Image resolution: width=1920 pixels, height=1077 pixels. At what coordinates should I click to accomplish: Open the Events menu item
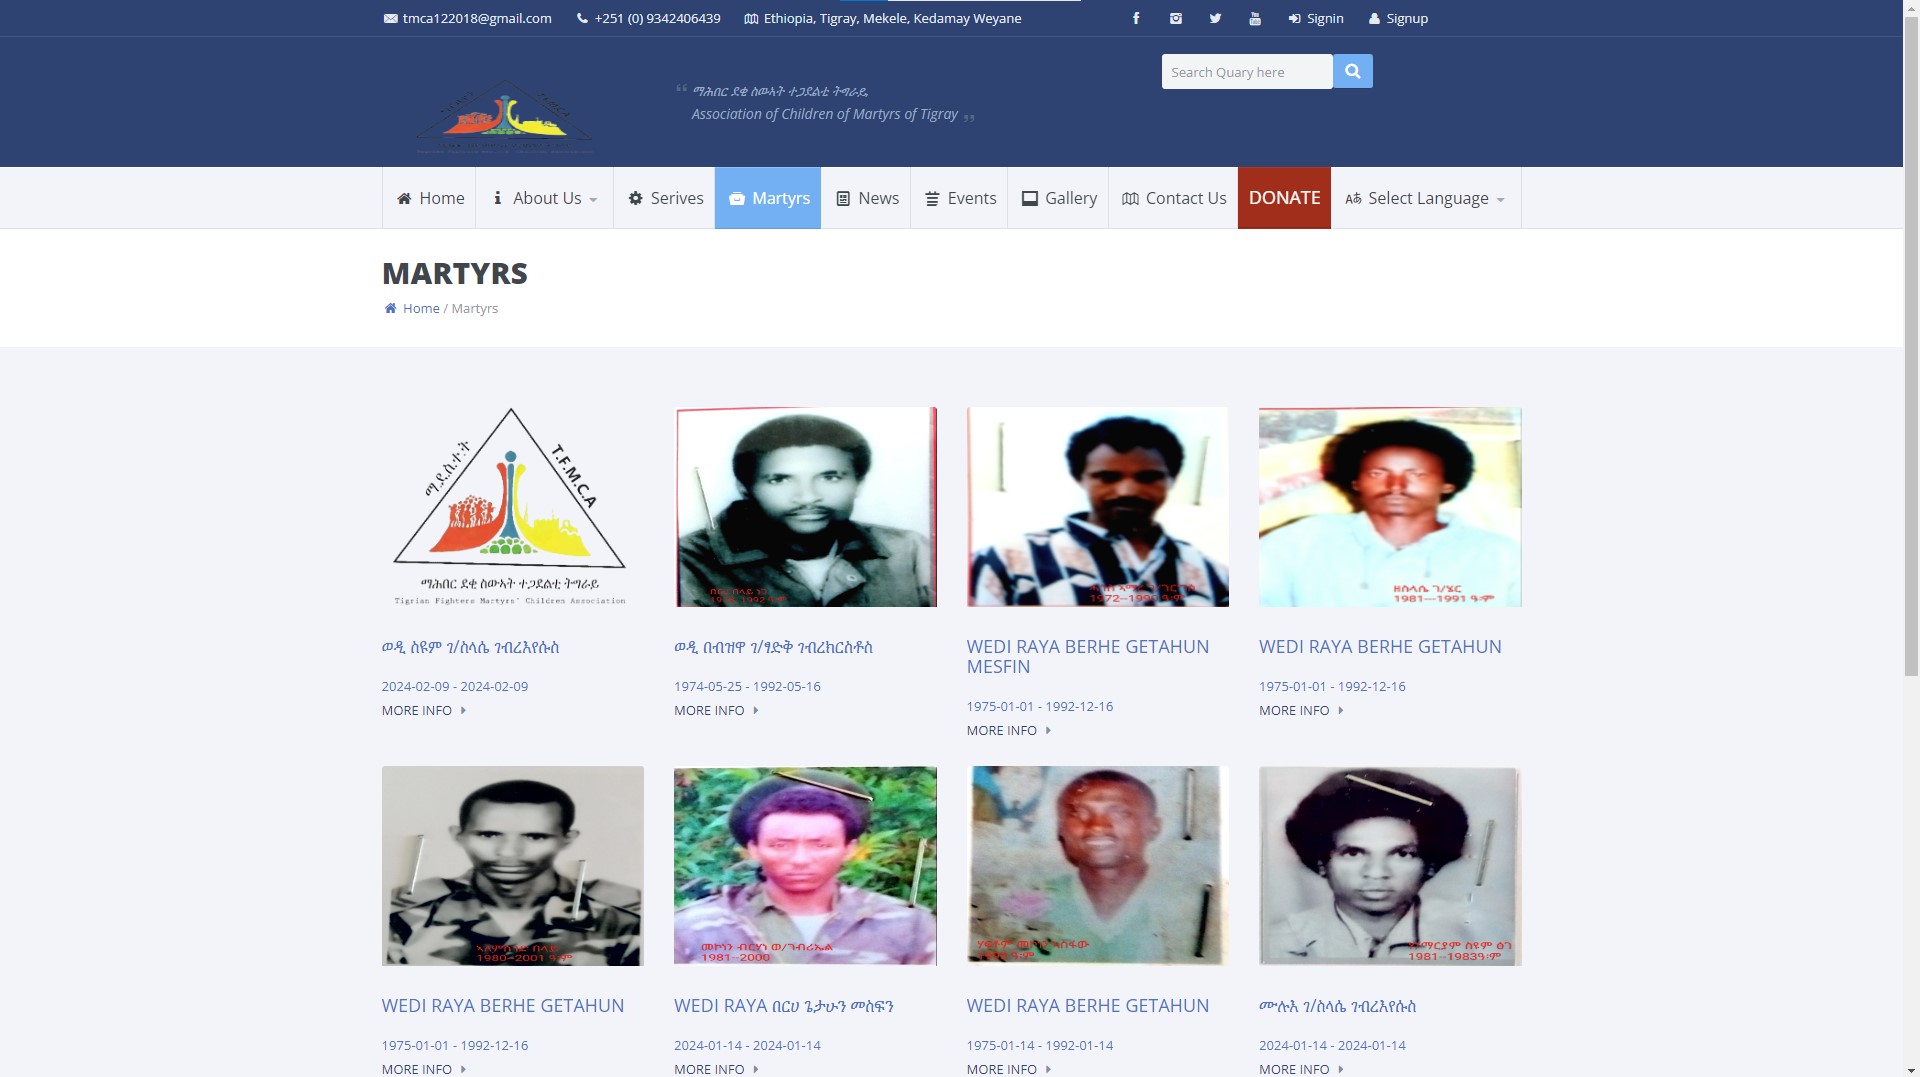click(x=959, y=198)
